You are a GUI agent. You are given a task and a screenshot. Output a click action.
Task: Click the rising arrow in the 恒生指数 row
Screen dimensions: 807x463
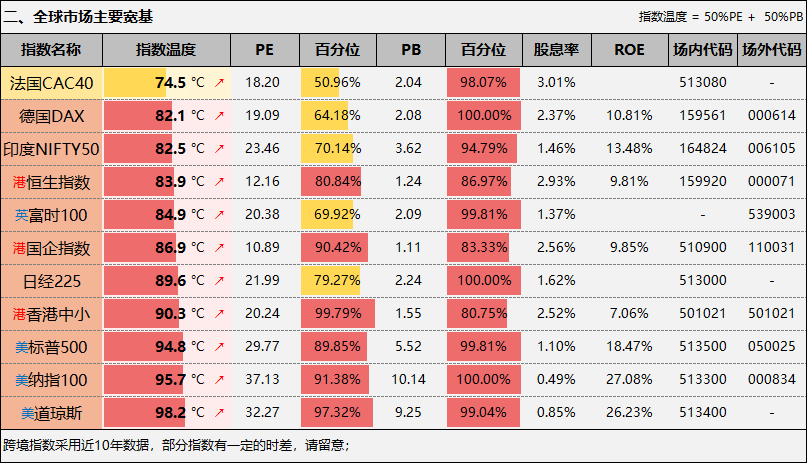click(x=219, y=182)
